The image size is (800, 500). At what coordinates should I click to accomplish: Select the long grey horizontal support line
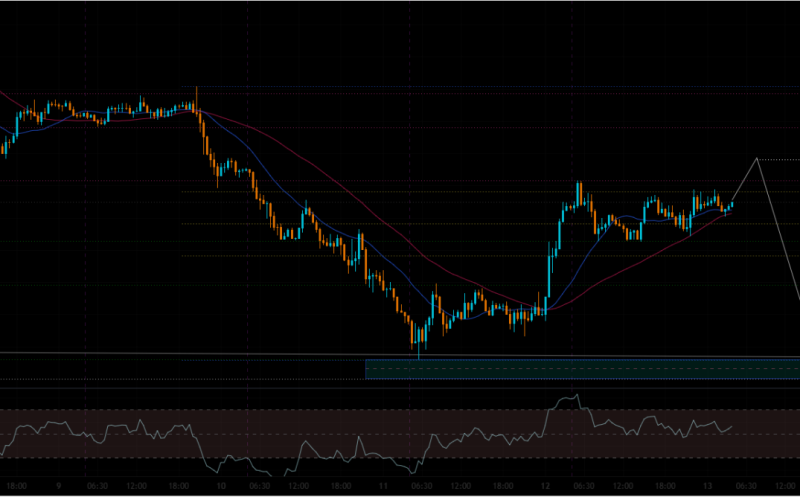[x=400, y=355]
